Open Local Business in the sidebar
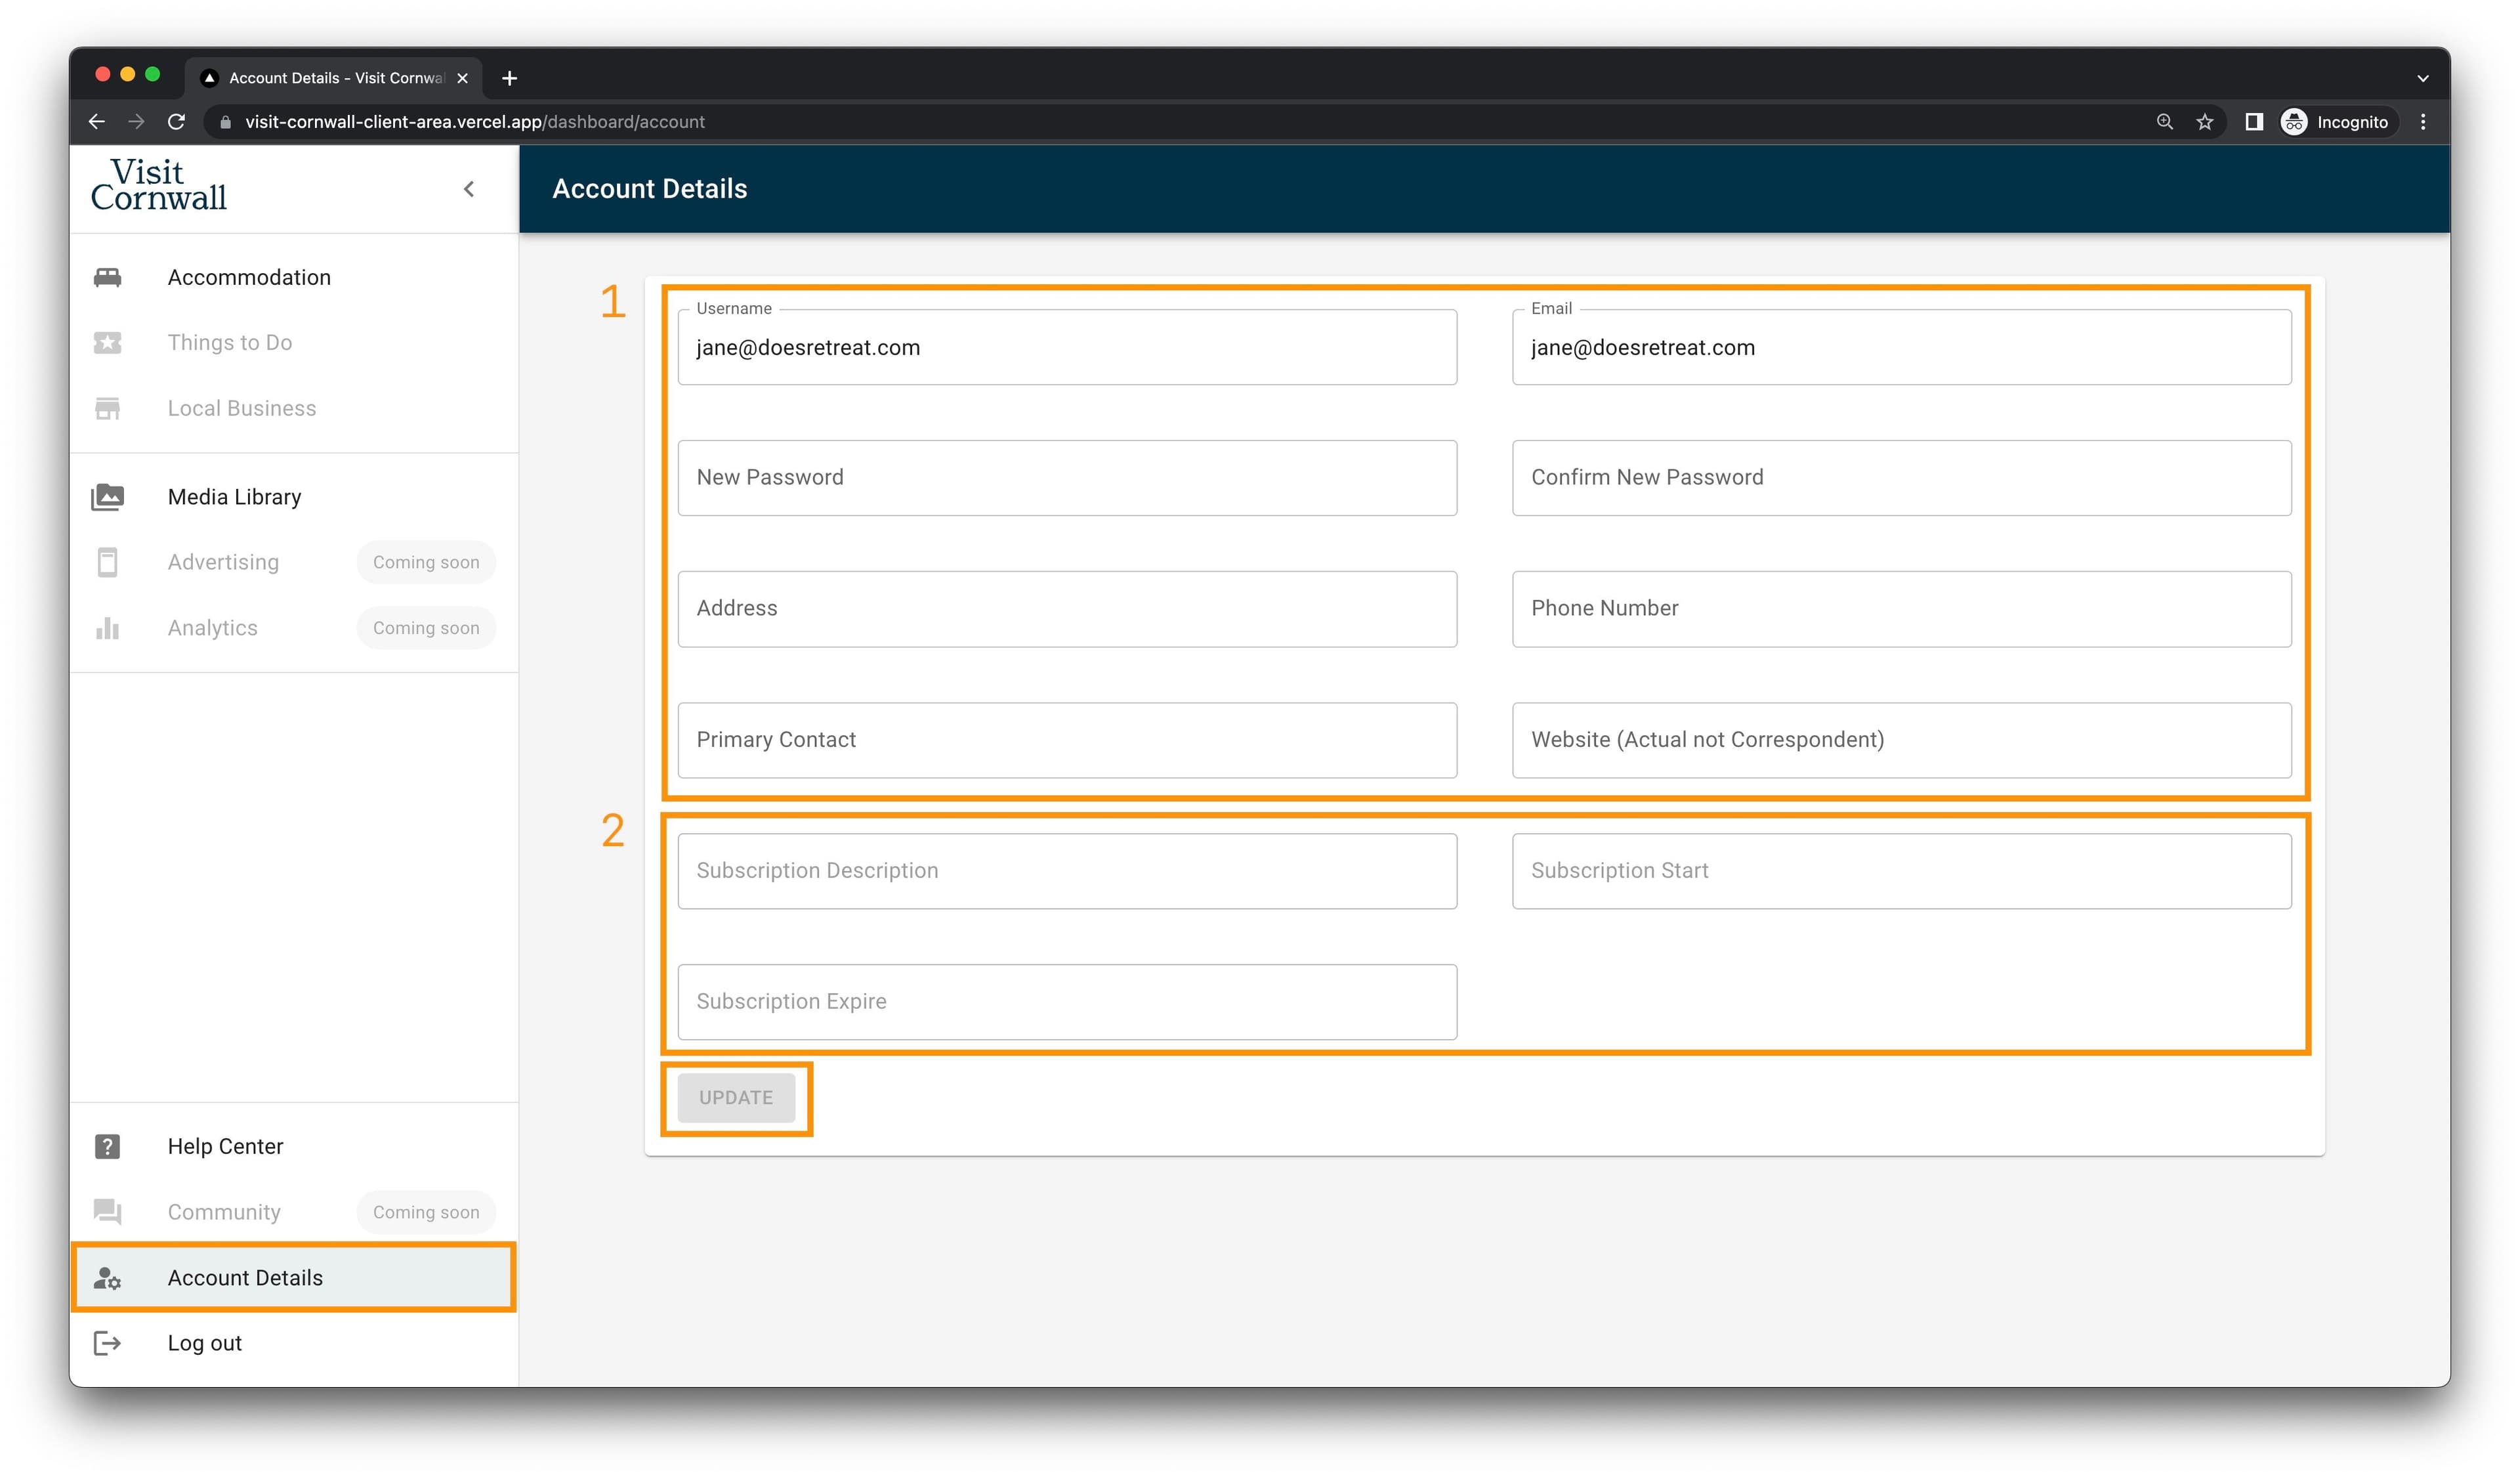 (241, 408)
